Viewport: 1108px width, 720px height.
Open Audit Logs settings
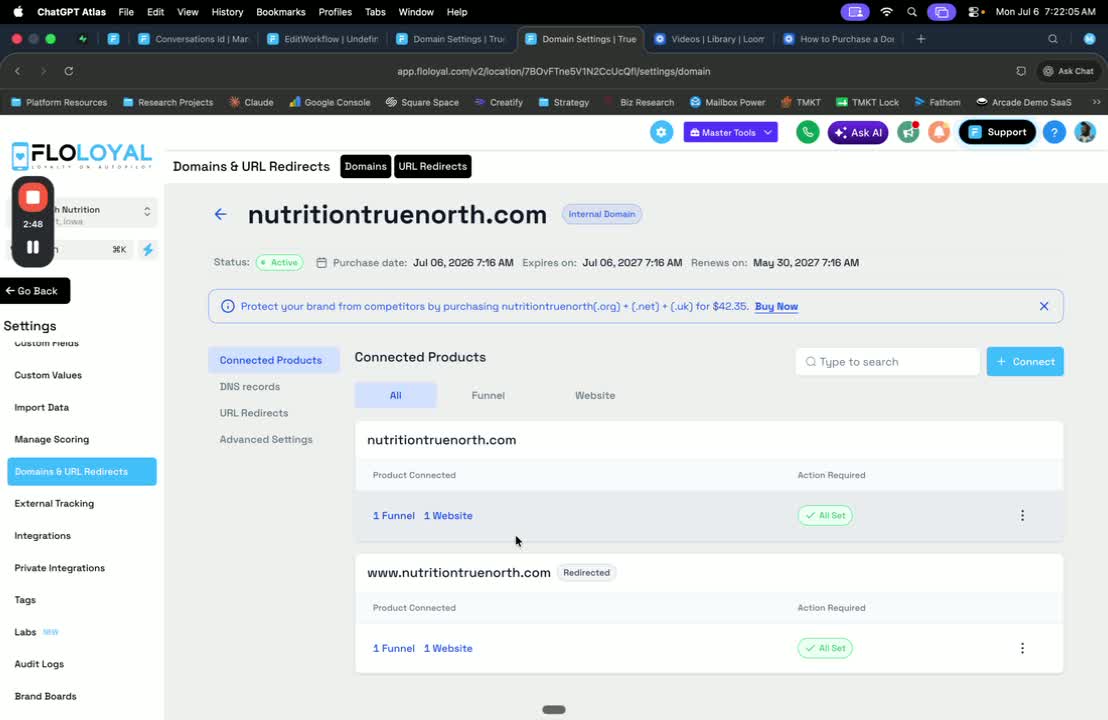[x=39, y=663]
